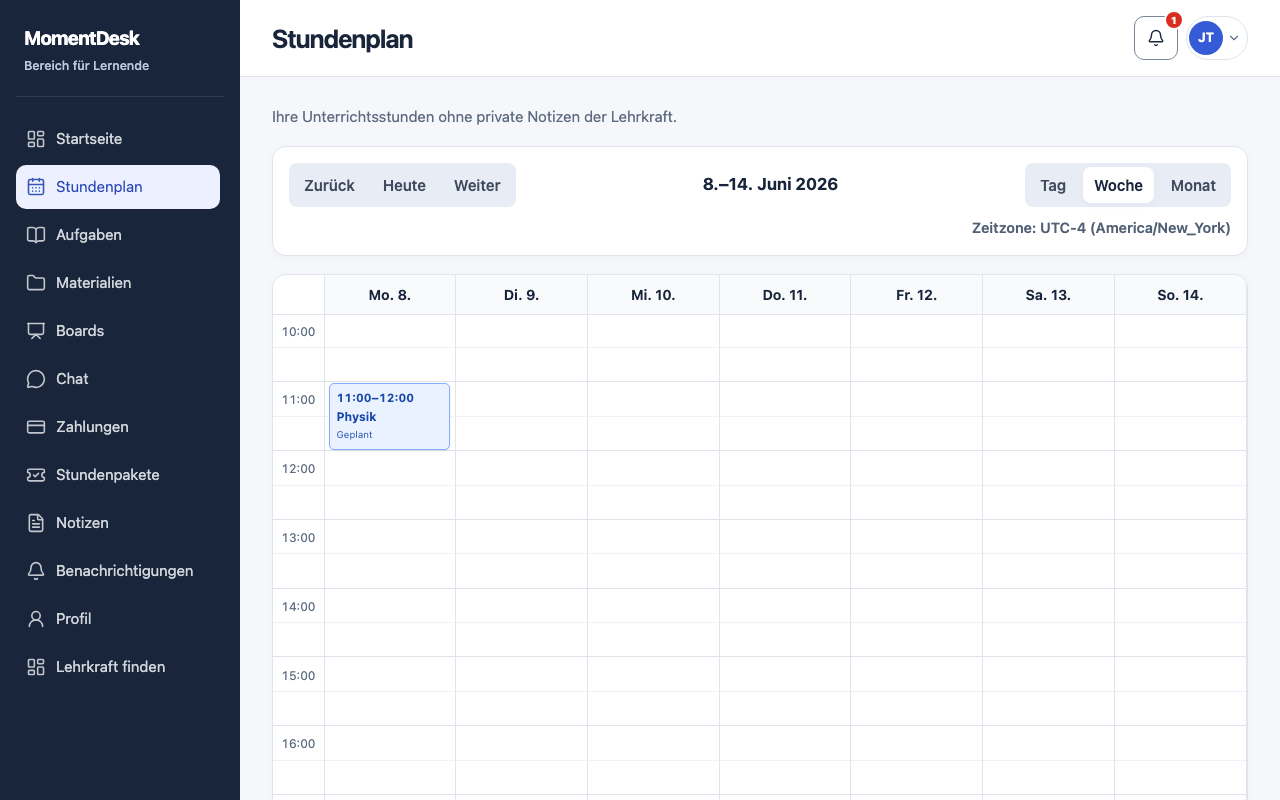Click the Benachrichtigungen bell icon in sidebar
Screen dimensions: 1280x800
pos(36,571)
